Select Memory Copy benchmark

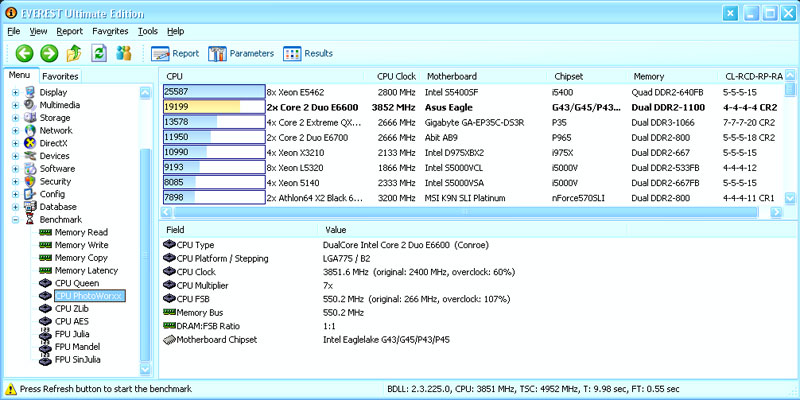tap(81, 258)
